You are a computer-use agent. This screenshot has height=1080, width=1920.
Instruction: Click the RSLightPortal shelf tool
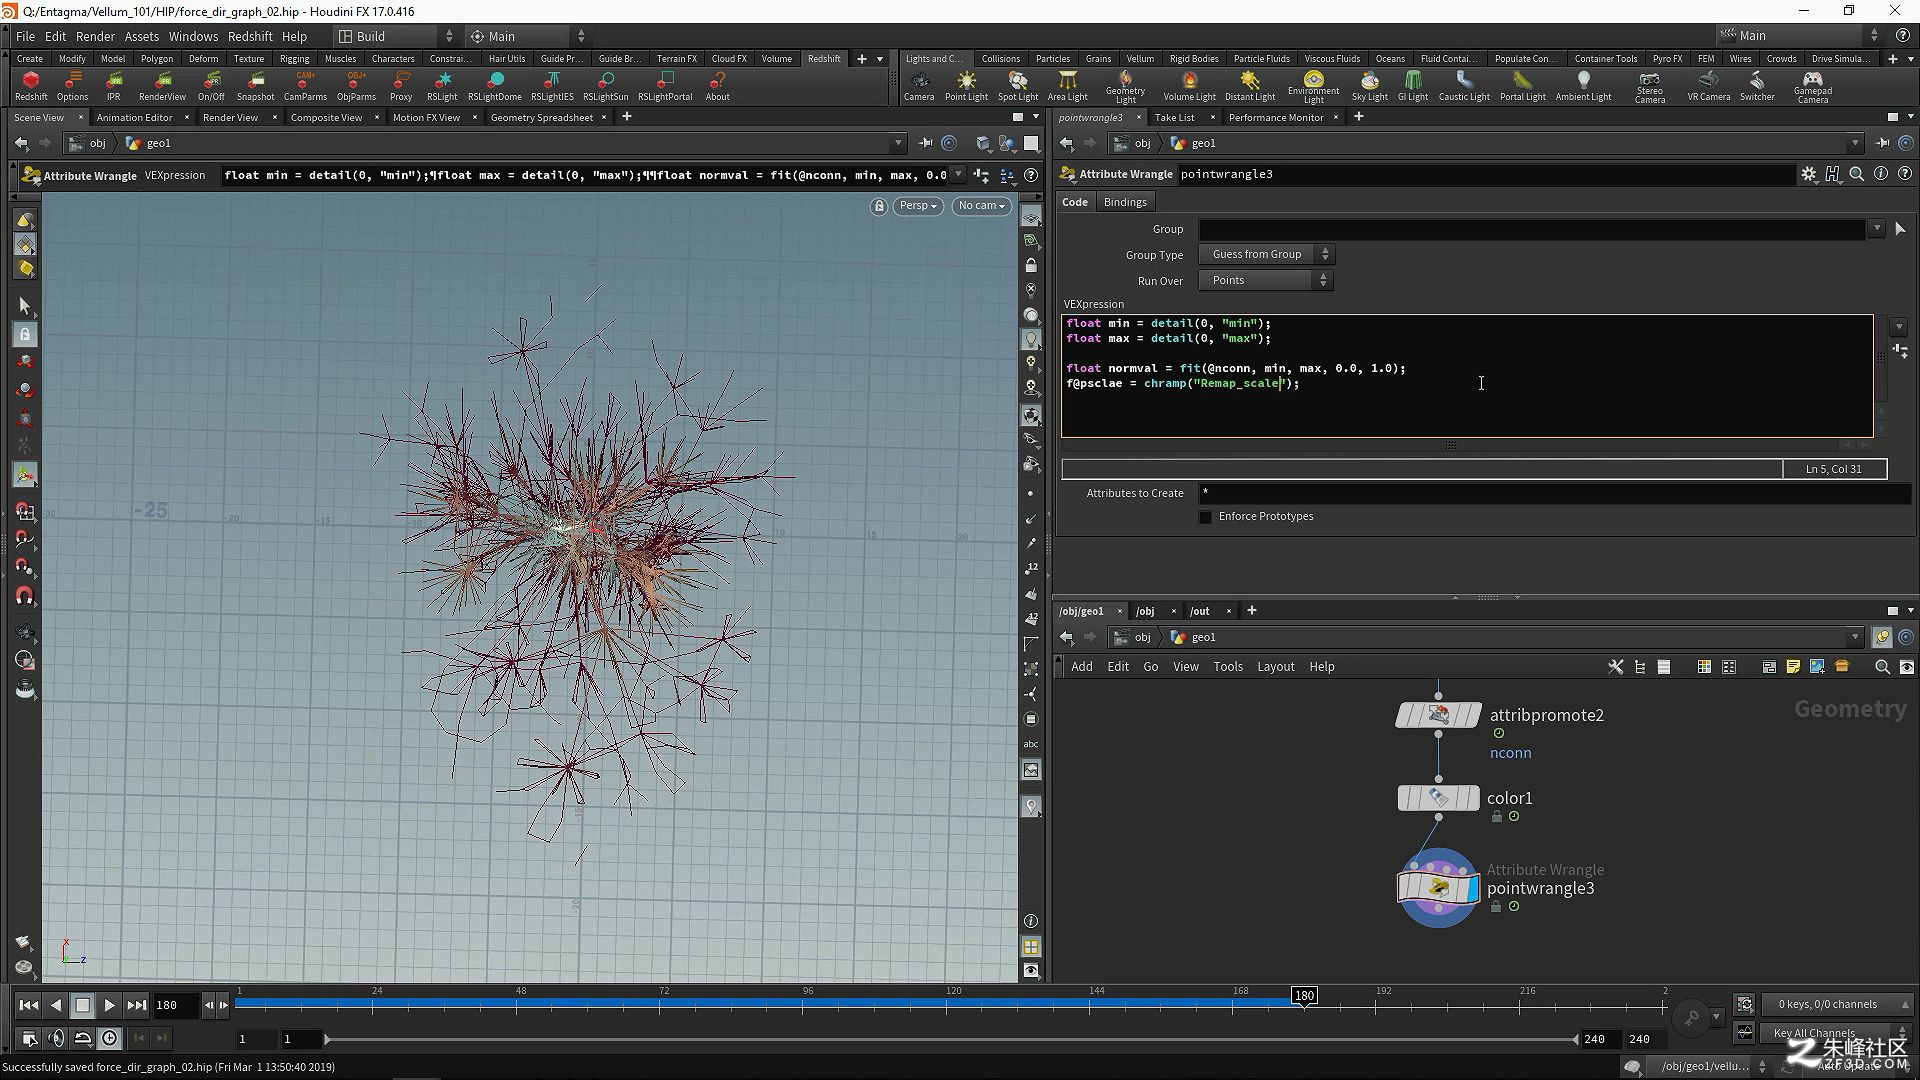(665, 86)
